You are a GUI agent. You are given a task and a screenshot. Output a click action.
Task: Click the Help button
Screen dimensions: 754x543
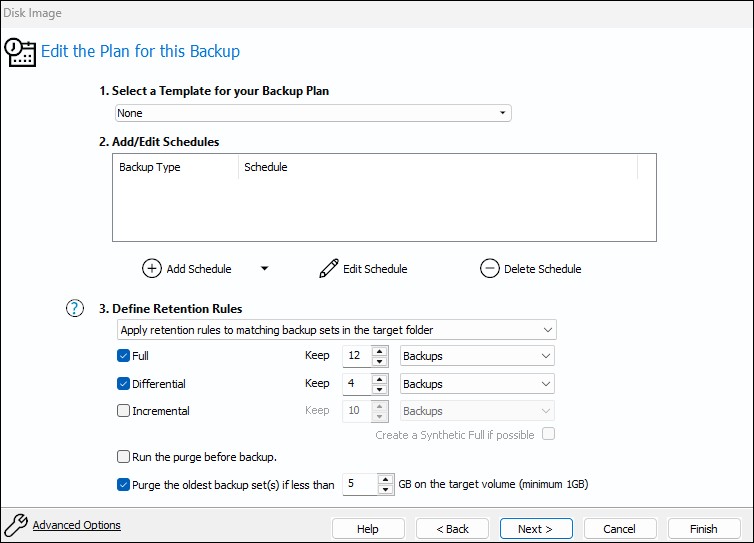tap(368, 529)
